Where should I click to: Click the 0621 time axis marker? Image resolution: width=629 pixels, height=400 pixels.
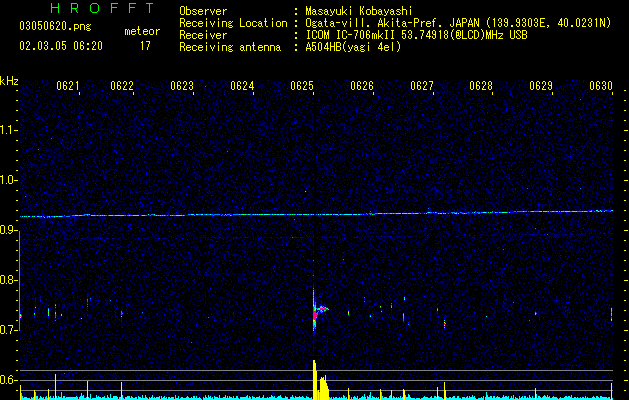(x=67, y=86)
